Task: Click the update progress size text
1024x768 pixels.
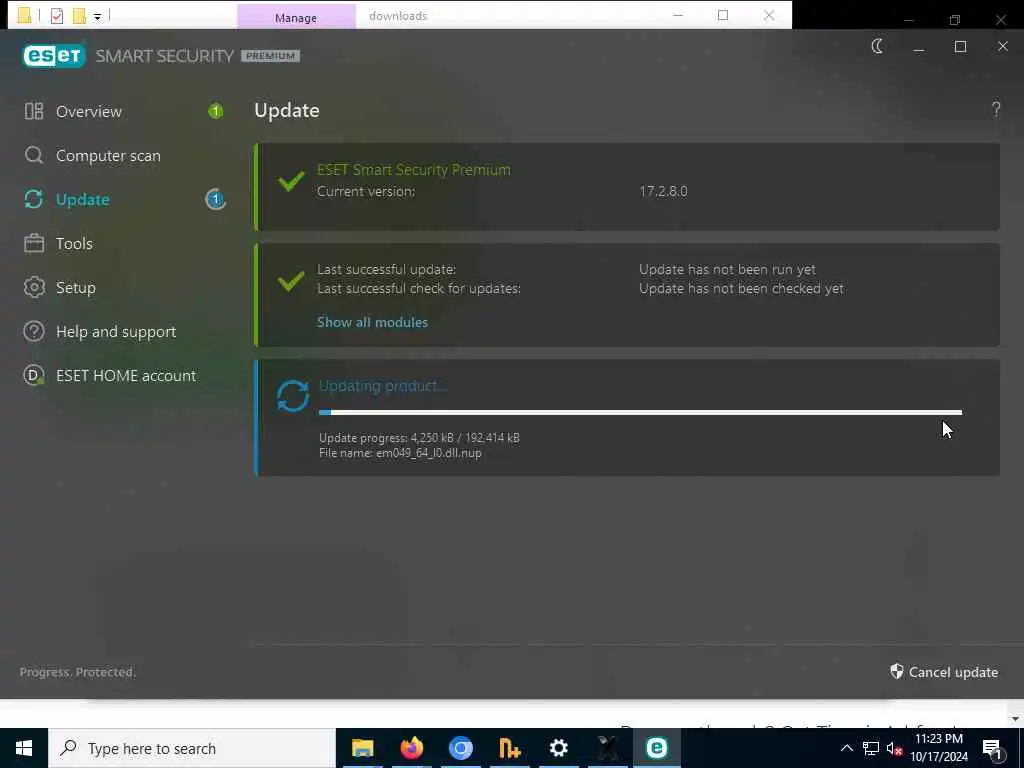Action: pyautogui.click(x=419, y=438)
